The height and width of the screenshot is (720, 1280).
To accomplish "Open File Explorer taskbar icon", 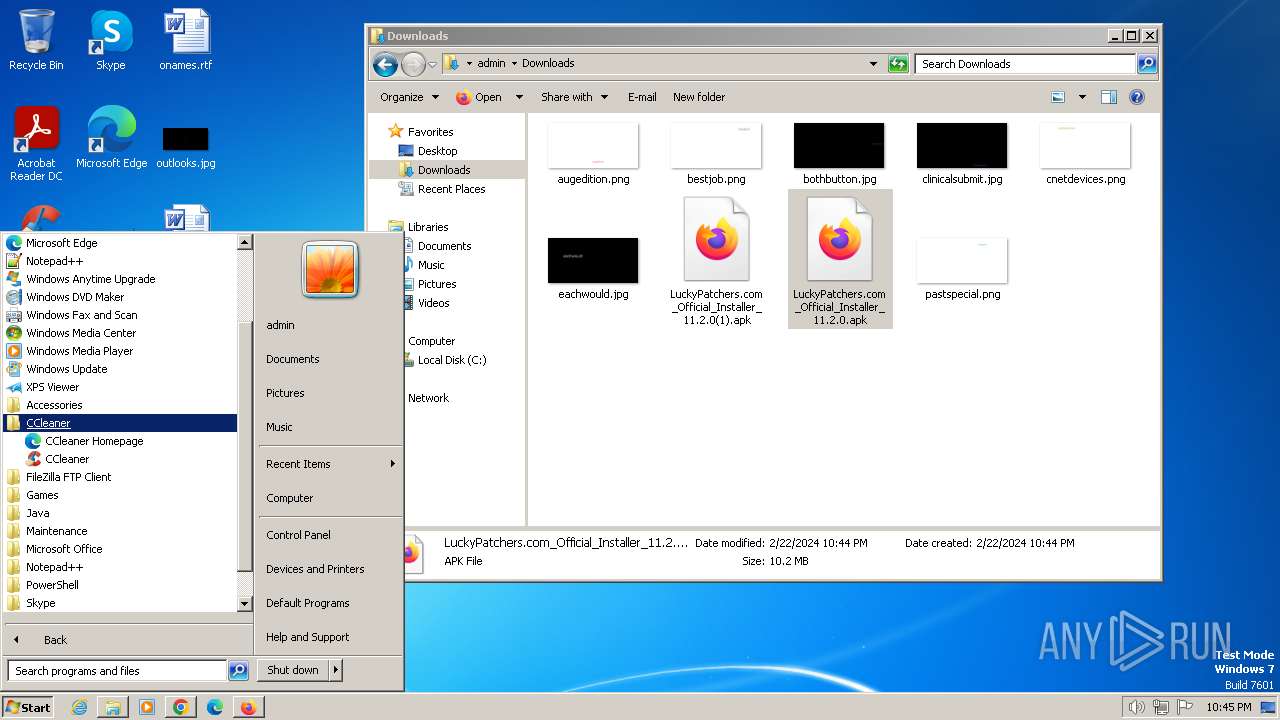I will tap(113, 707).
